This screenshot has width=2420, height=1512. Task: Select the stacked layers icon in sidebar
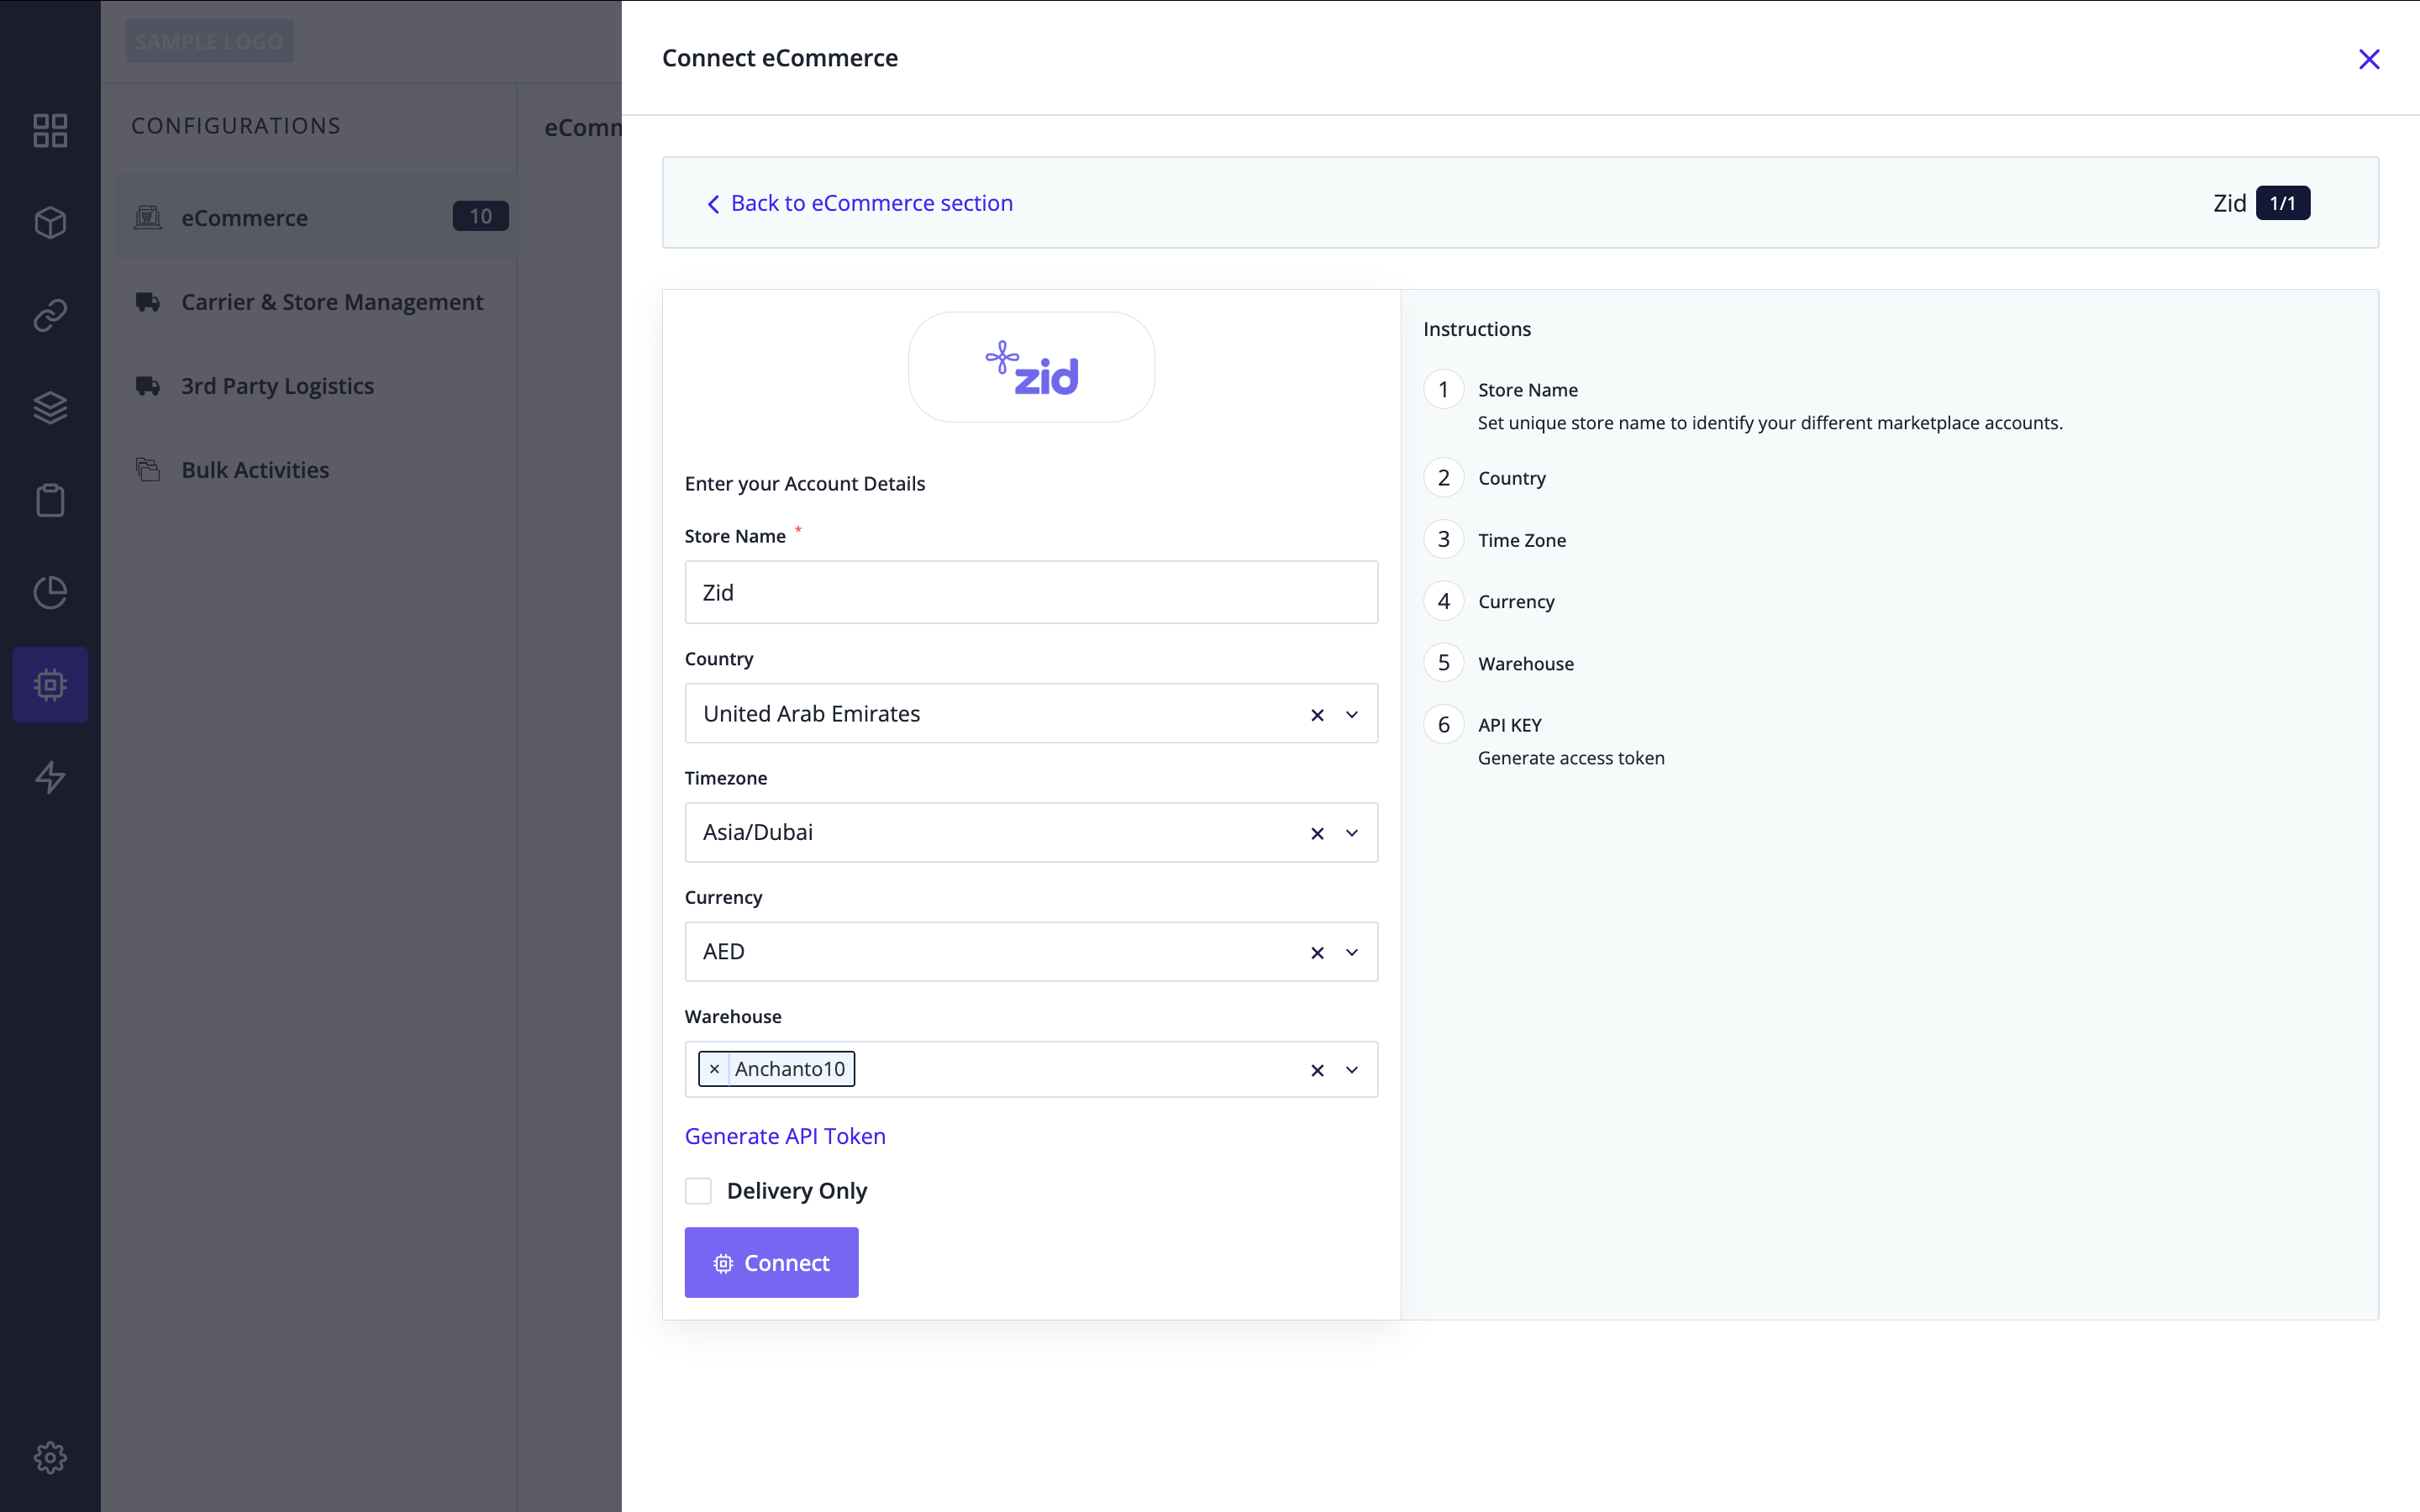pos(50,407)
